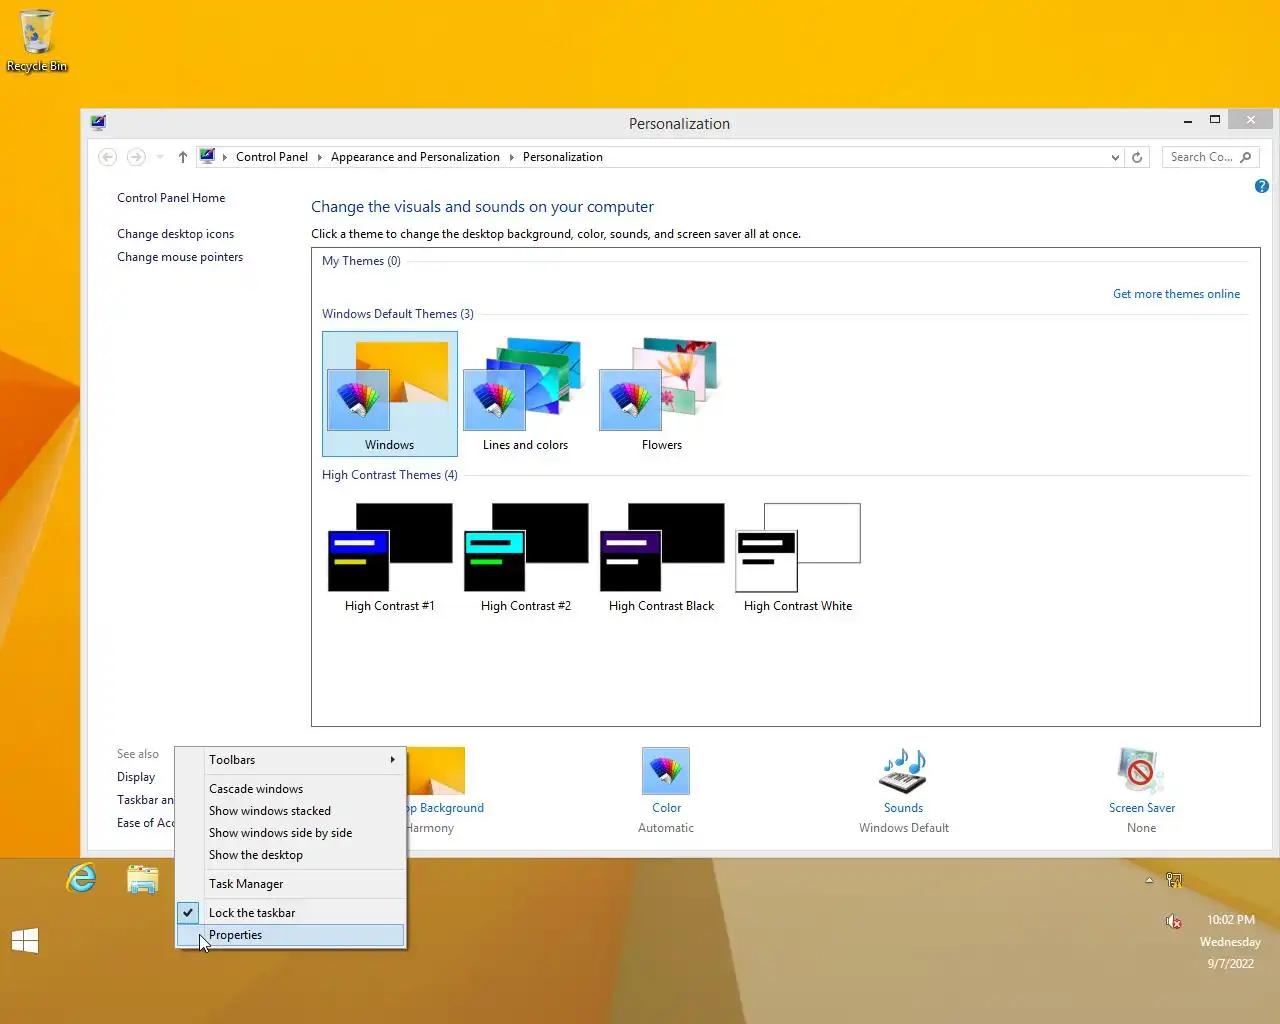Open Task Manager from context menu
The height and width of the screenshot is (1024, 1280).
[x=291, y=884]
